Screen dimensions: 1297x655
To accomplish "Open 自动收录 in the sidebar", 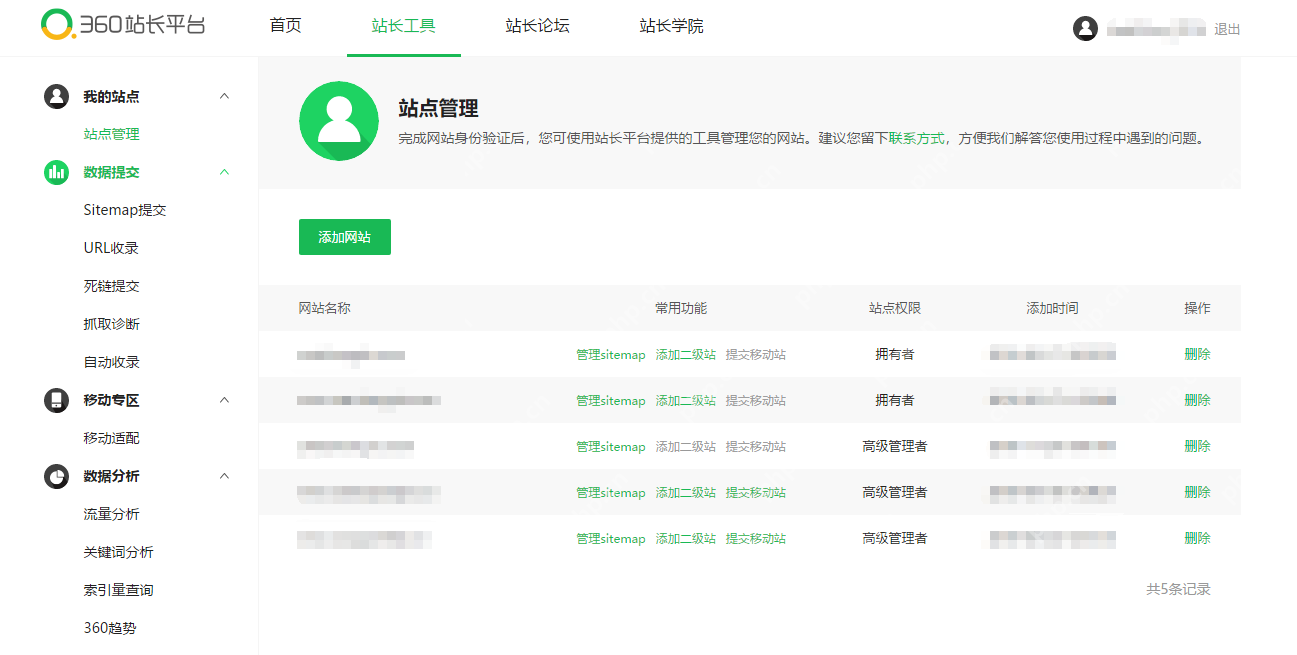I will point(111,362).
